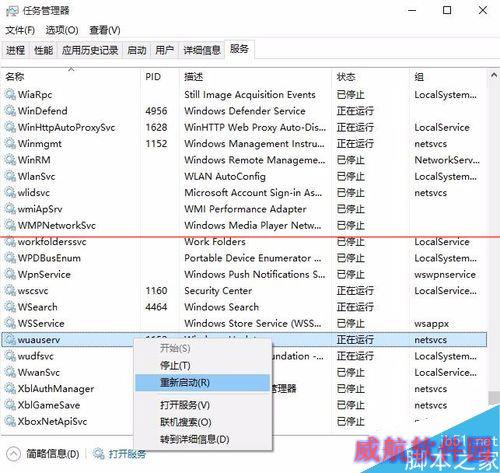The height and width of the screenshot is (473, 500).
Task: Select the wscsvc service icon
Action: pos(10,290)
